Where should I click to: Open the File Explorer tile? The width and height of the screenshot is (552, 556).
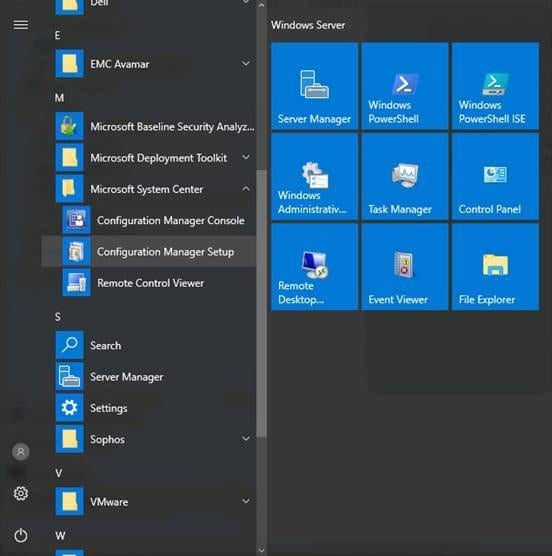click(495, 267)
